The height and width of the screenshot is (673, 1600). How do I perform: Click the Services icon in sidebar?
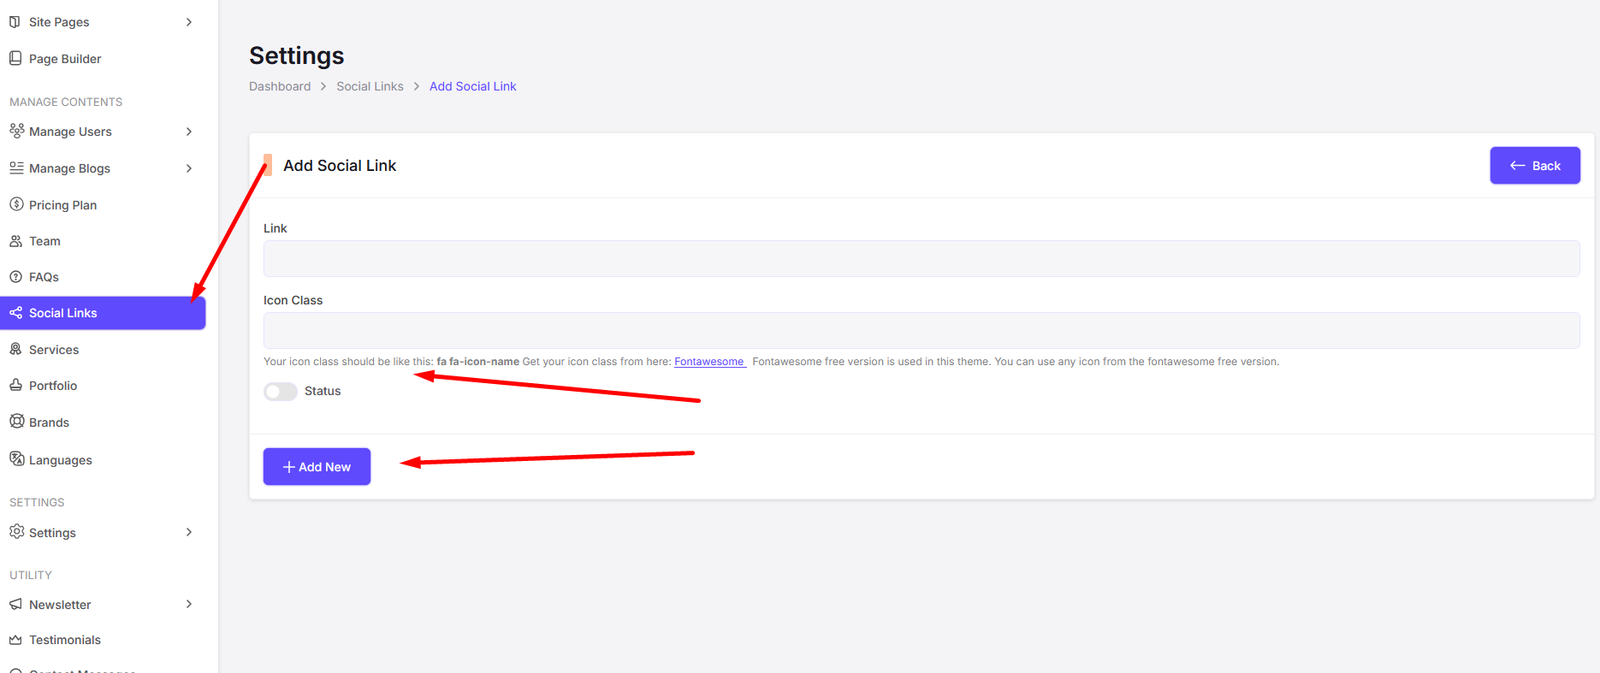[x=16, y=349]
